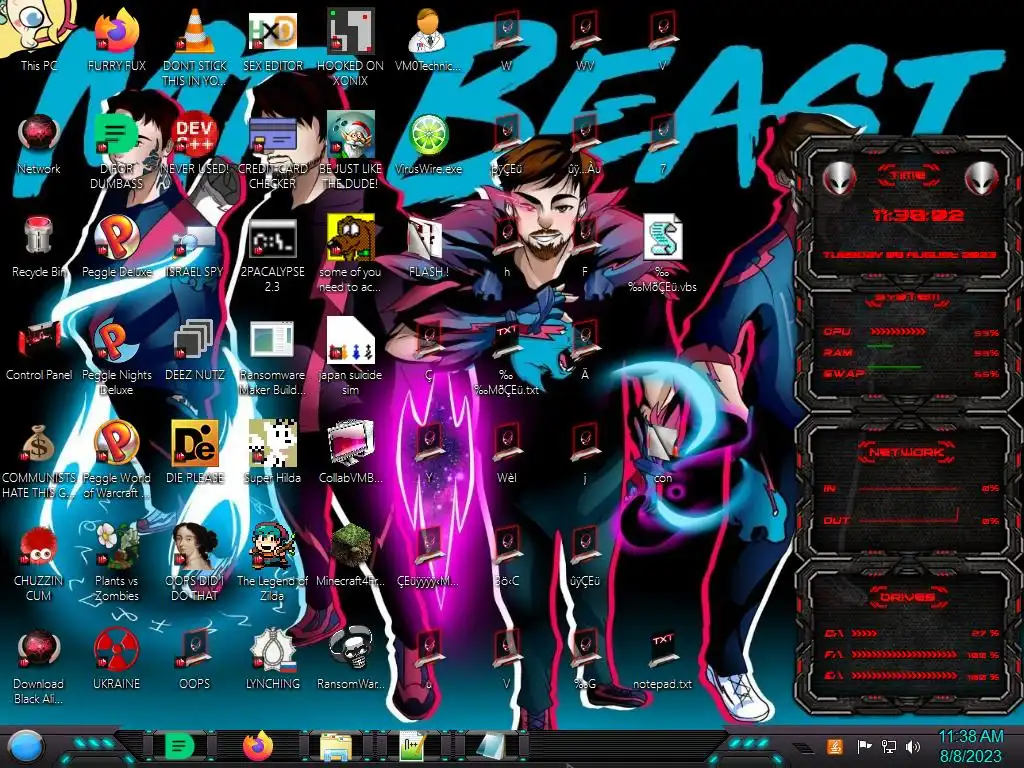
Task: Click the DRIVES header in the widget
Action: pyautogui.click(x=906, y=597)
